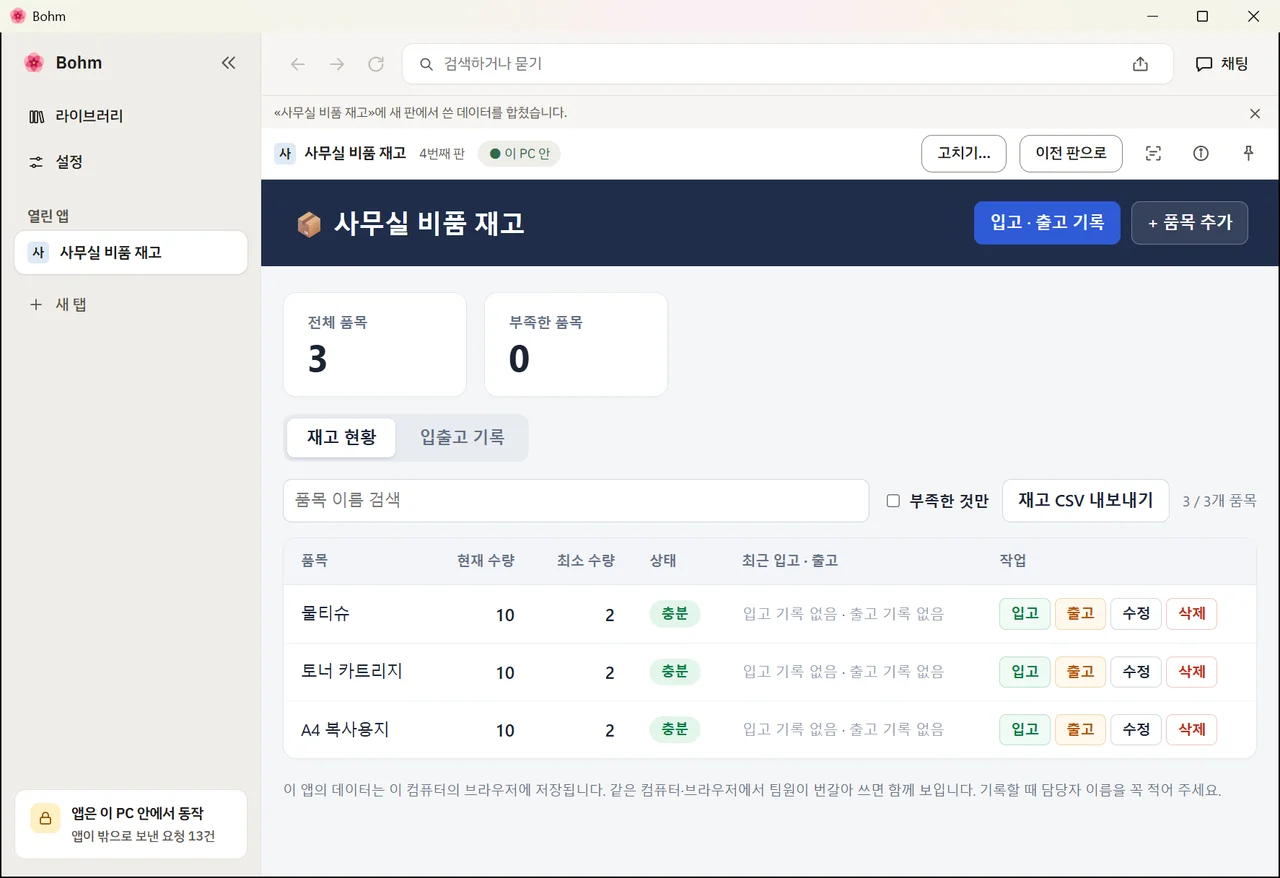
Task: Collapse the sidebar with the double chevron
Action: (228, 63)
